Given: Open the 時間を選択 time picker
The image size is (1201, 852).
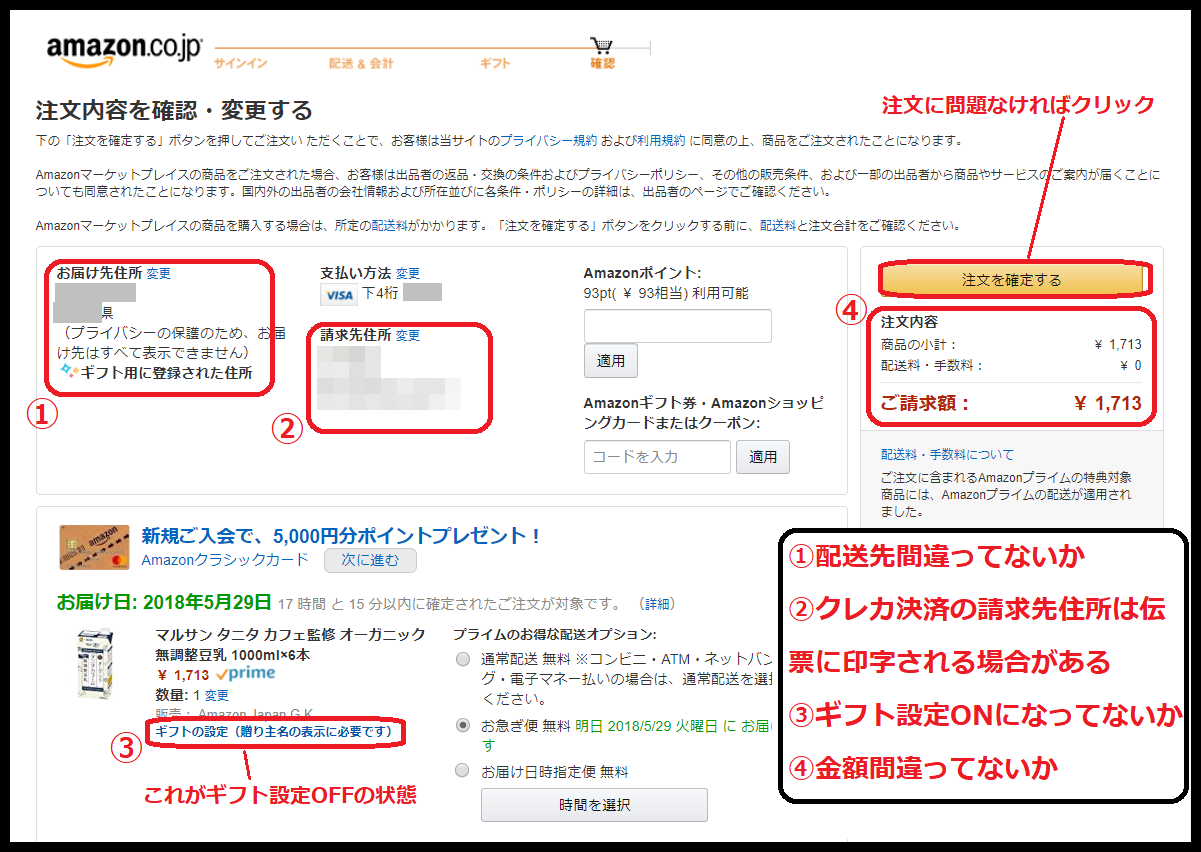Looking at the screenshot, I should [x=594, y=805].
